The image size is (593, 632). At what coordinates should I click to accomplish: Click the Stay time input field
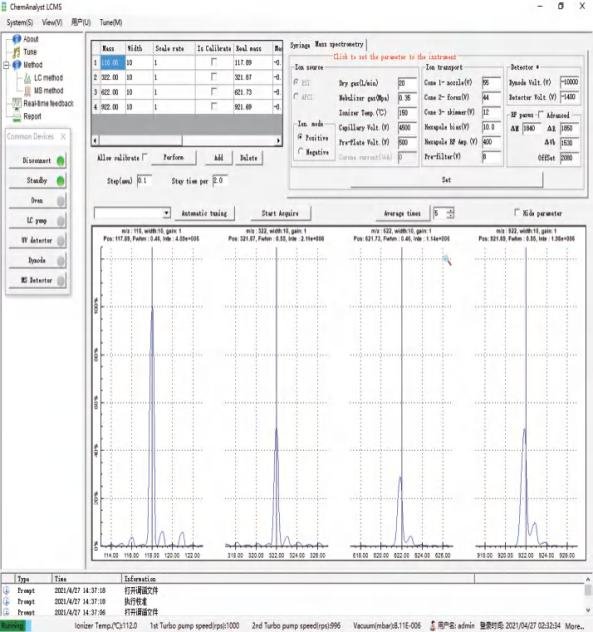(220, 180)
